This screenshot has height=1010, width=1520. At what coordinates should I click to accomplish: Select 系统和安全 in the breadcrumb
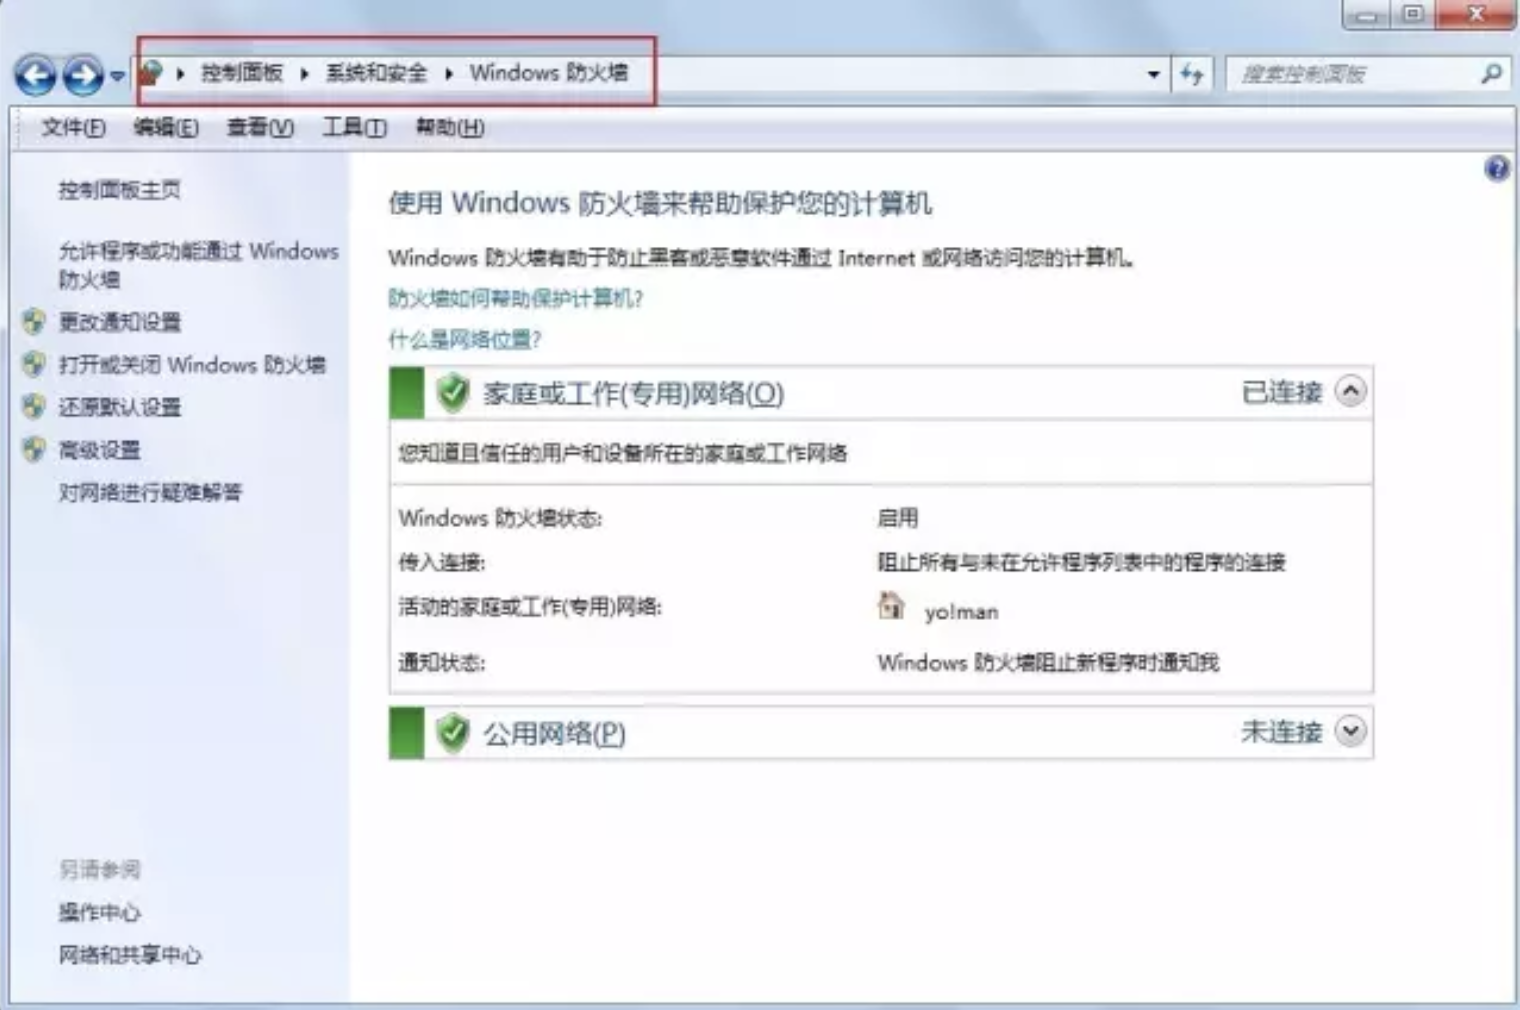pyautogui.click(x=376, y=73)
